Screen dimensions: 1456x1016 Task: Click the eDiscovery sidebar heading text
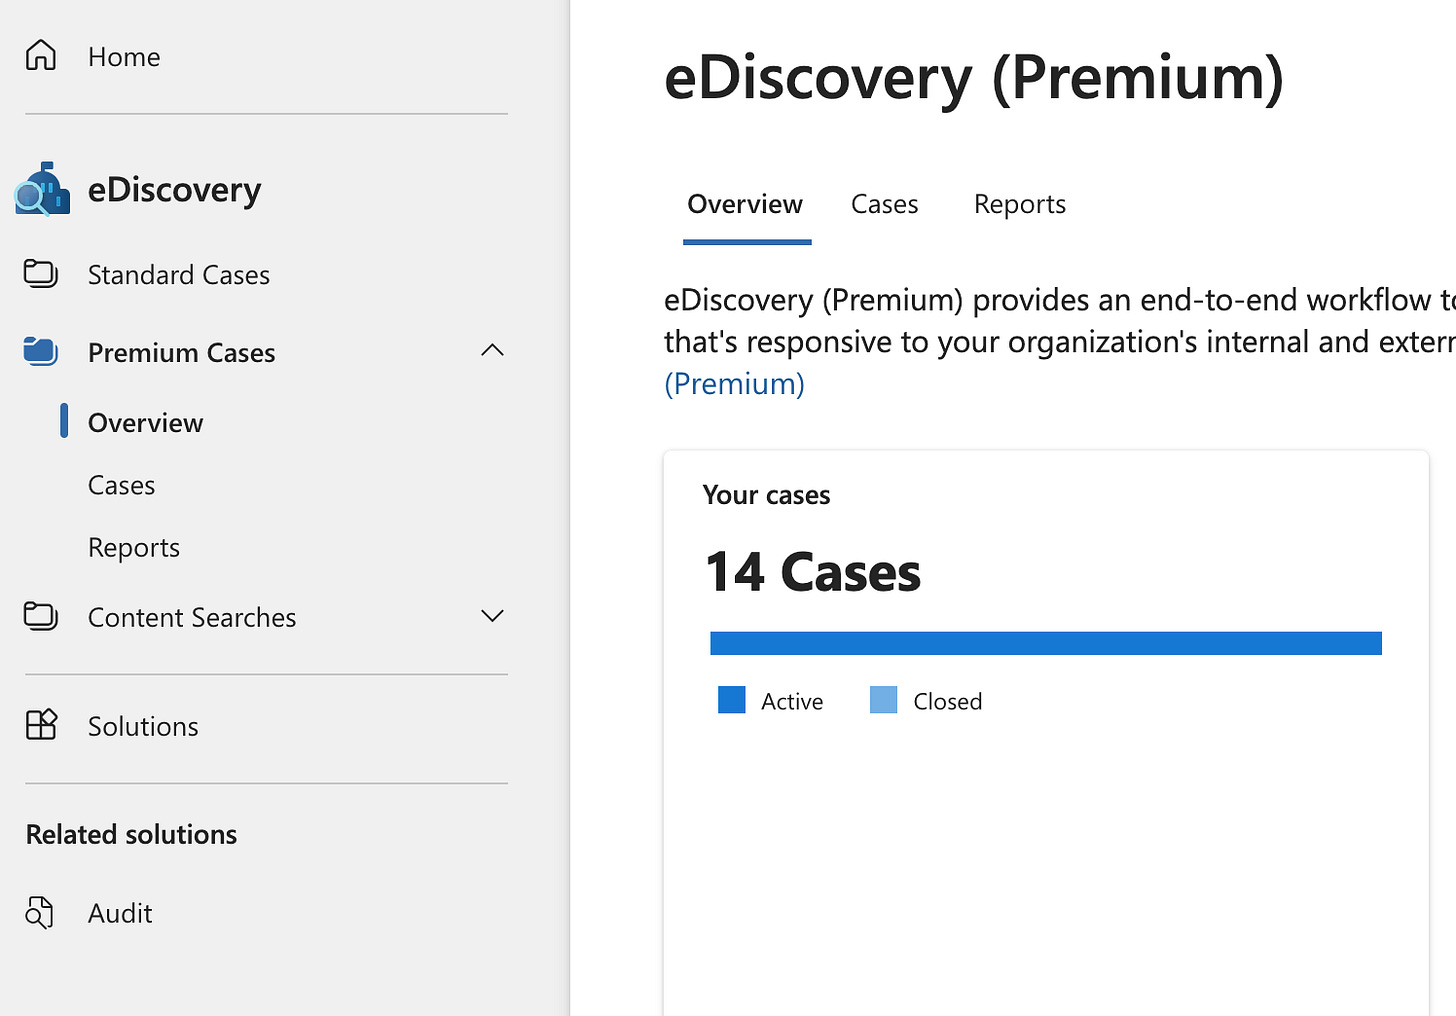(x=174, y=189)
